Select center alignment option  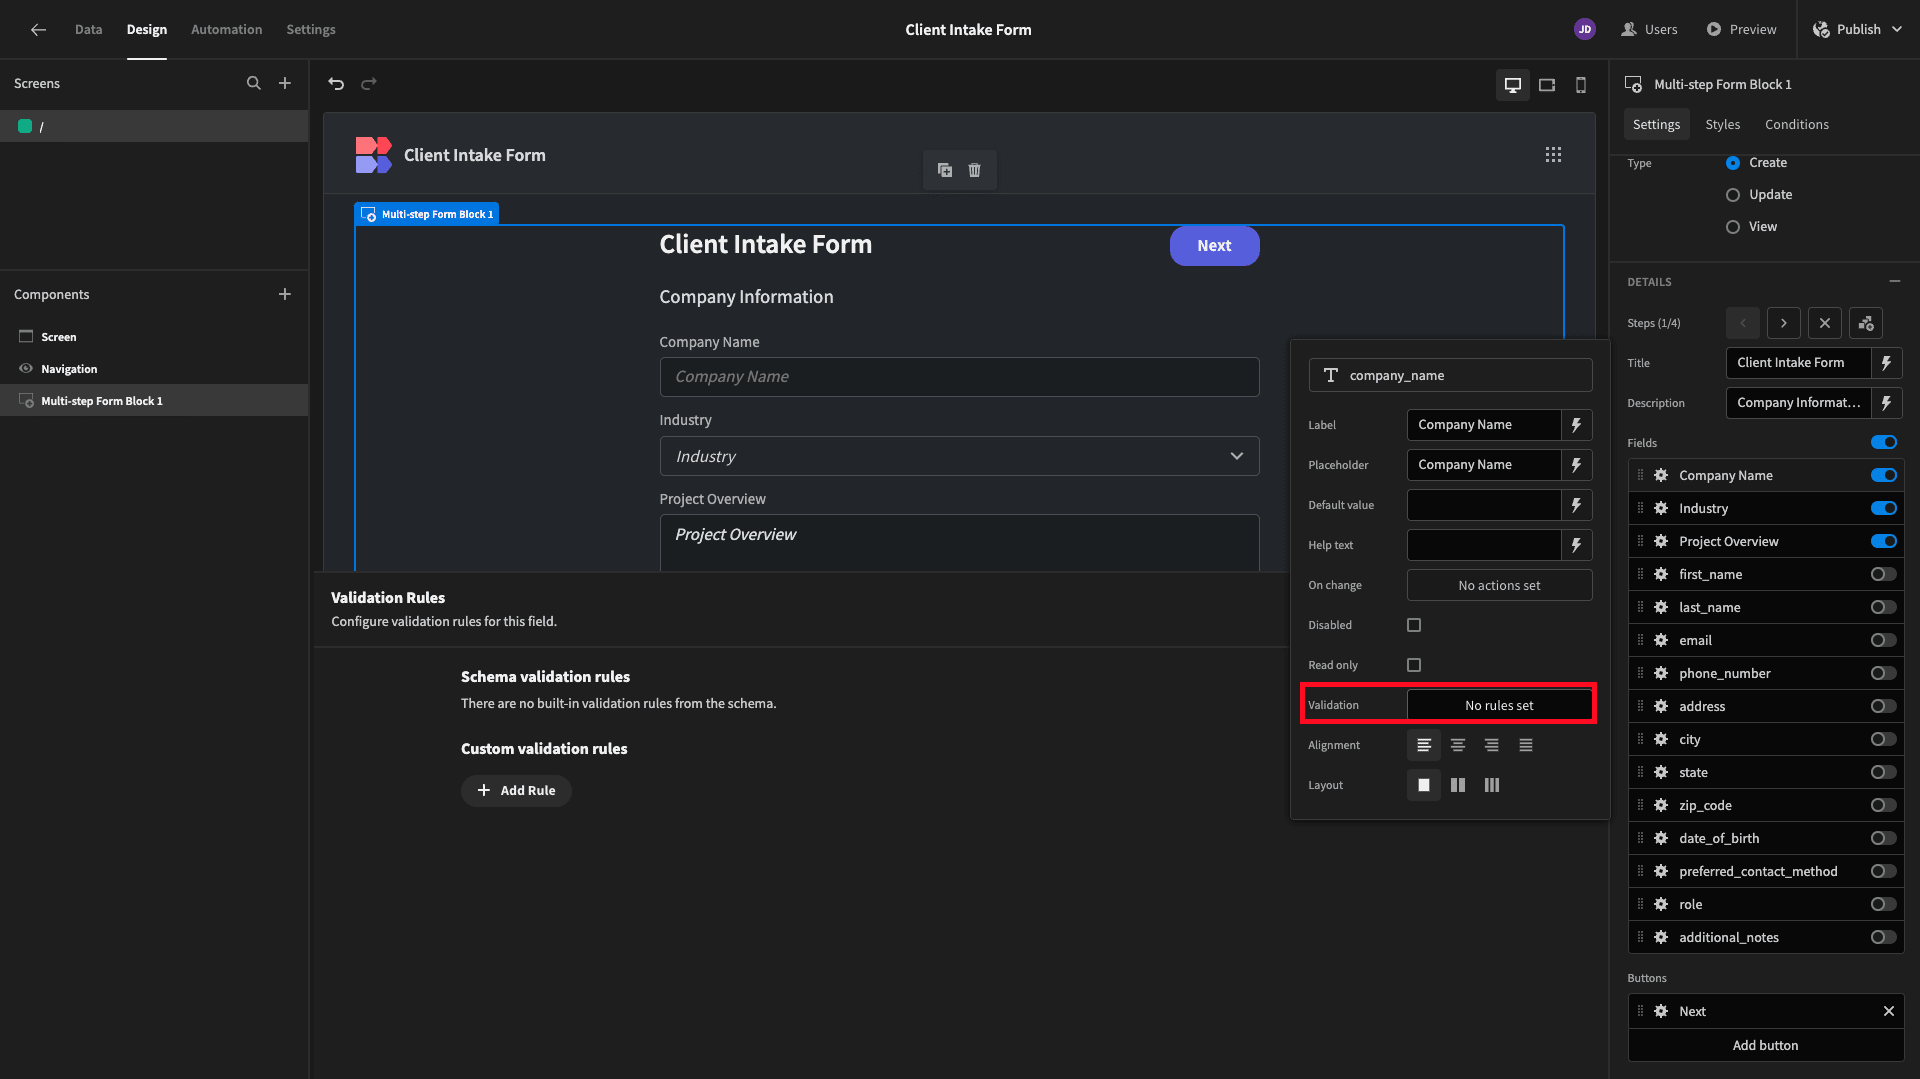point(1458,746)
